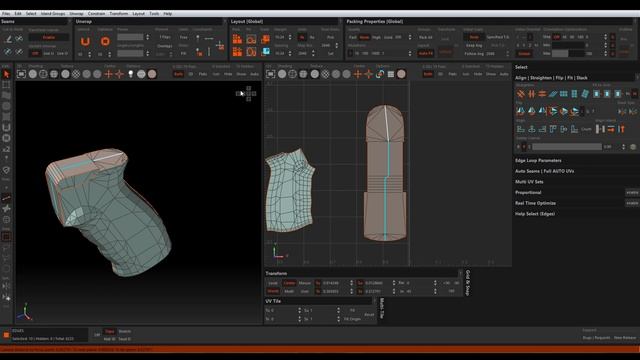Click the pen cut-seam icon in Seams panel
640x360 pixels.
pos(8,39)
